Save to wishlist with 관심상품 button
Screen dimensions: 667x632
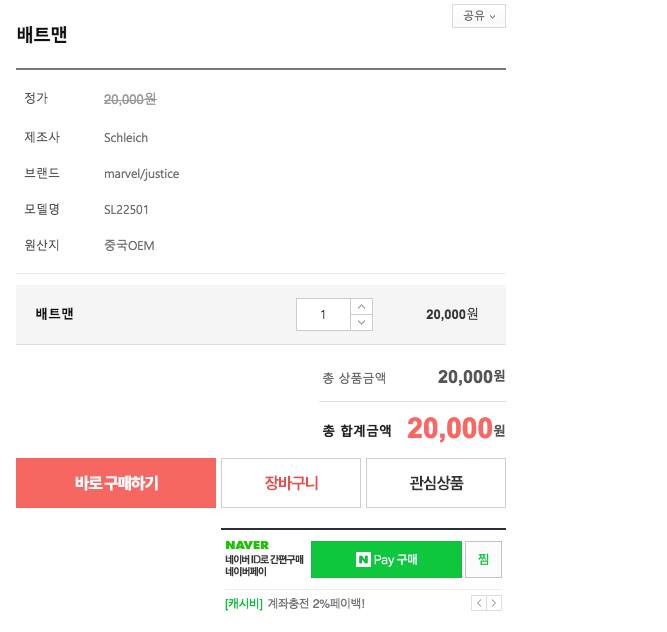pyautogui.click(x=436, y=483)
